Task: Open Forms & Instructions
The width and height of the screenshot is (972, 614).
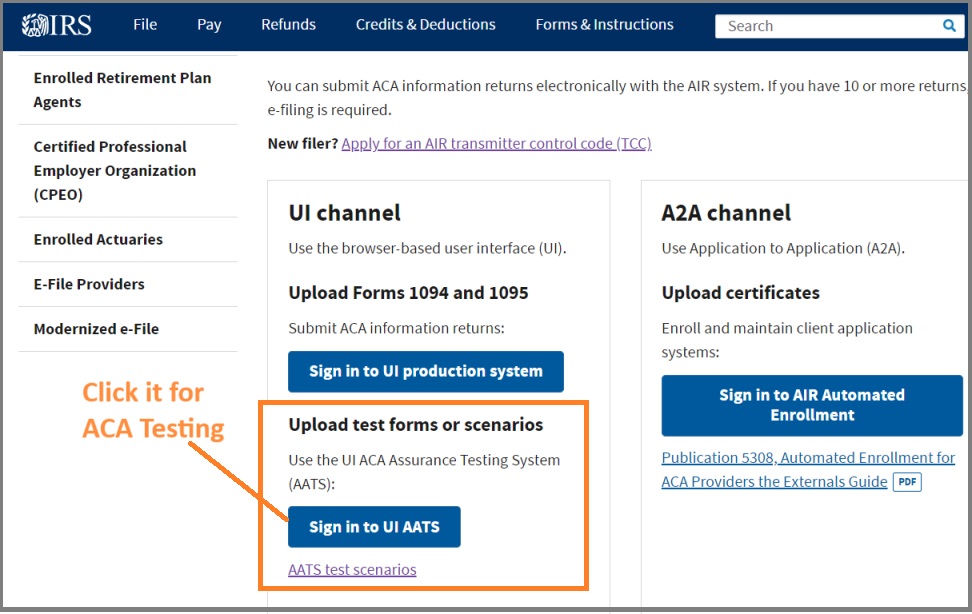Action: tap(604, 24)
